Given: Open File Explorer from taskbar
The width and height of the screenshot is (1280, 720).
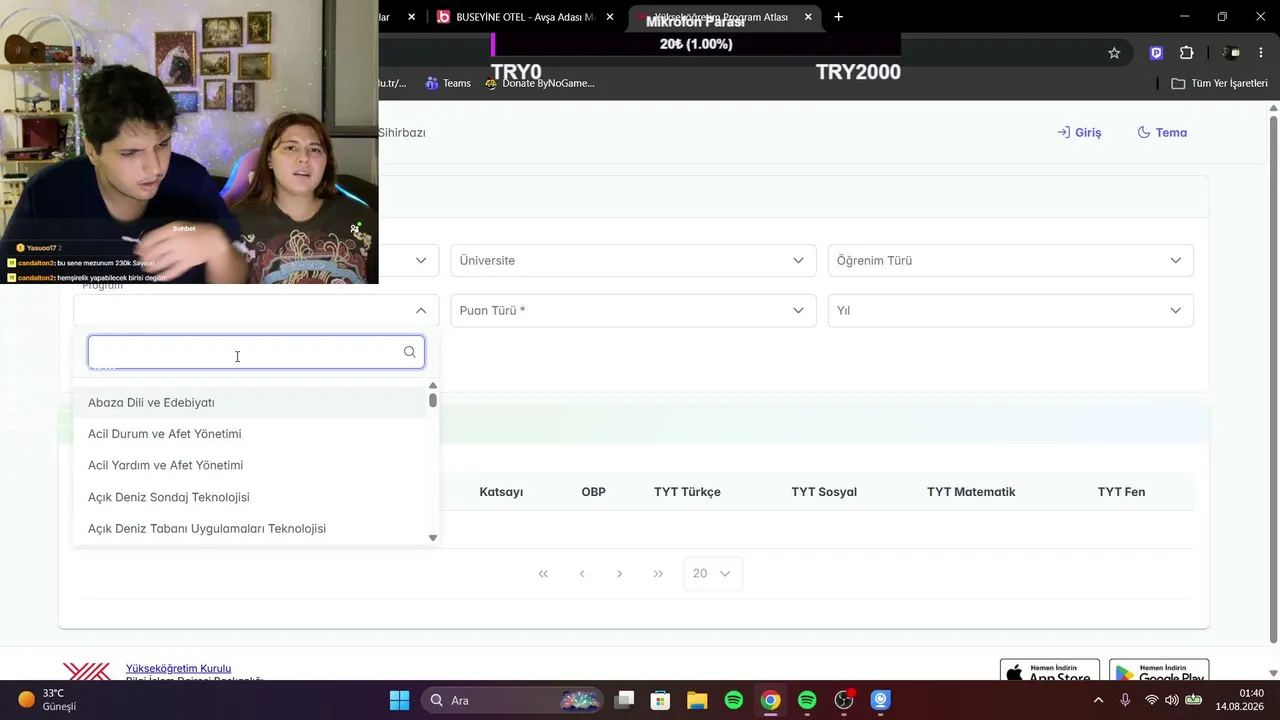Looking at the screenshot, I should [x=697, y=700].
